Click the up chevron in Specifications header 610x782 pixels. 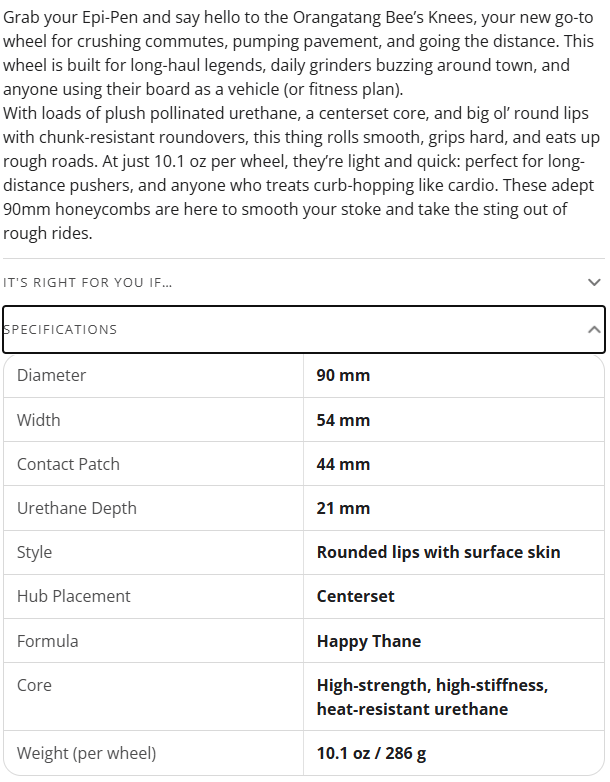click(594, 330)
